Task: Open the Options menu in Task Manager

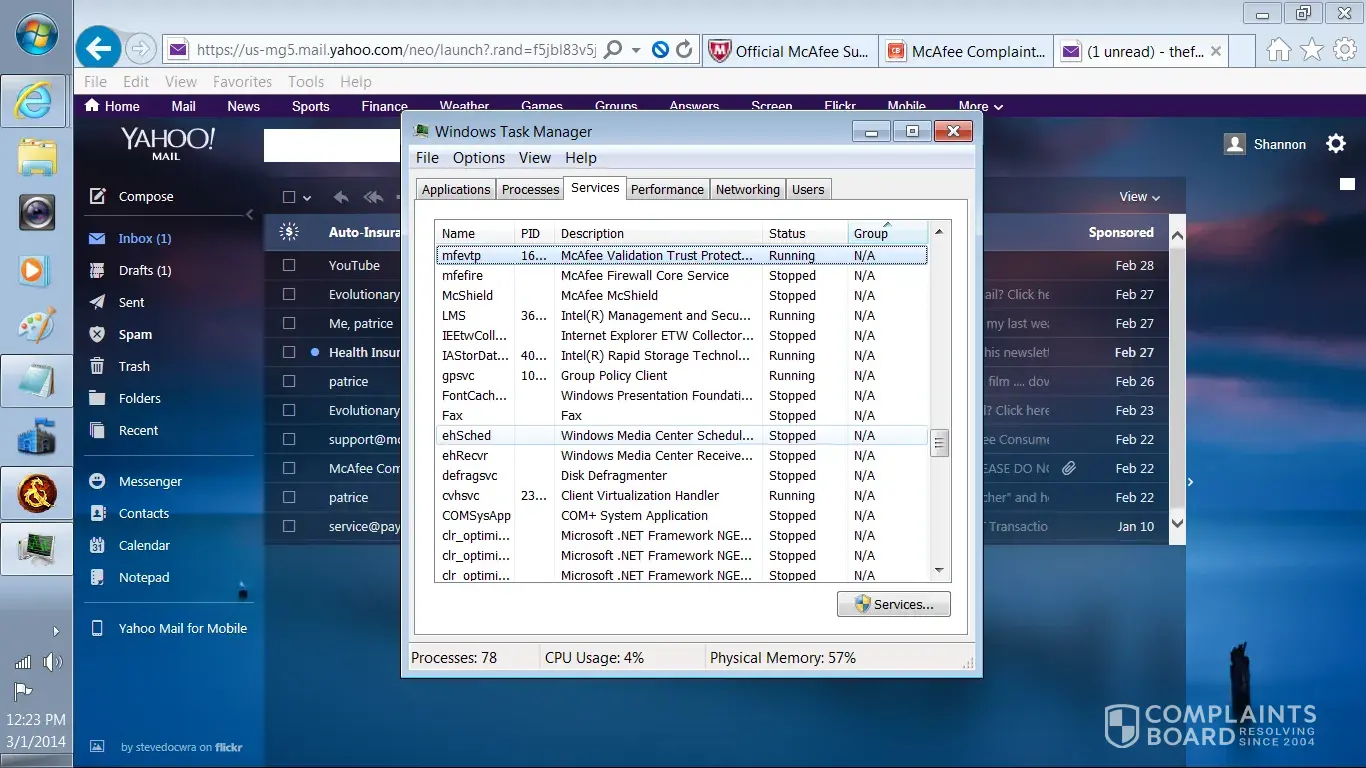Action: [x=478, y=158]
